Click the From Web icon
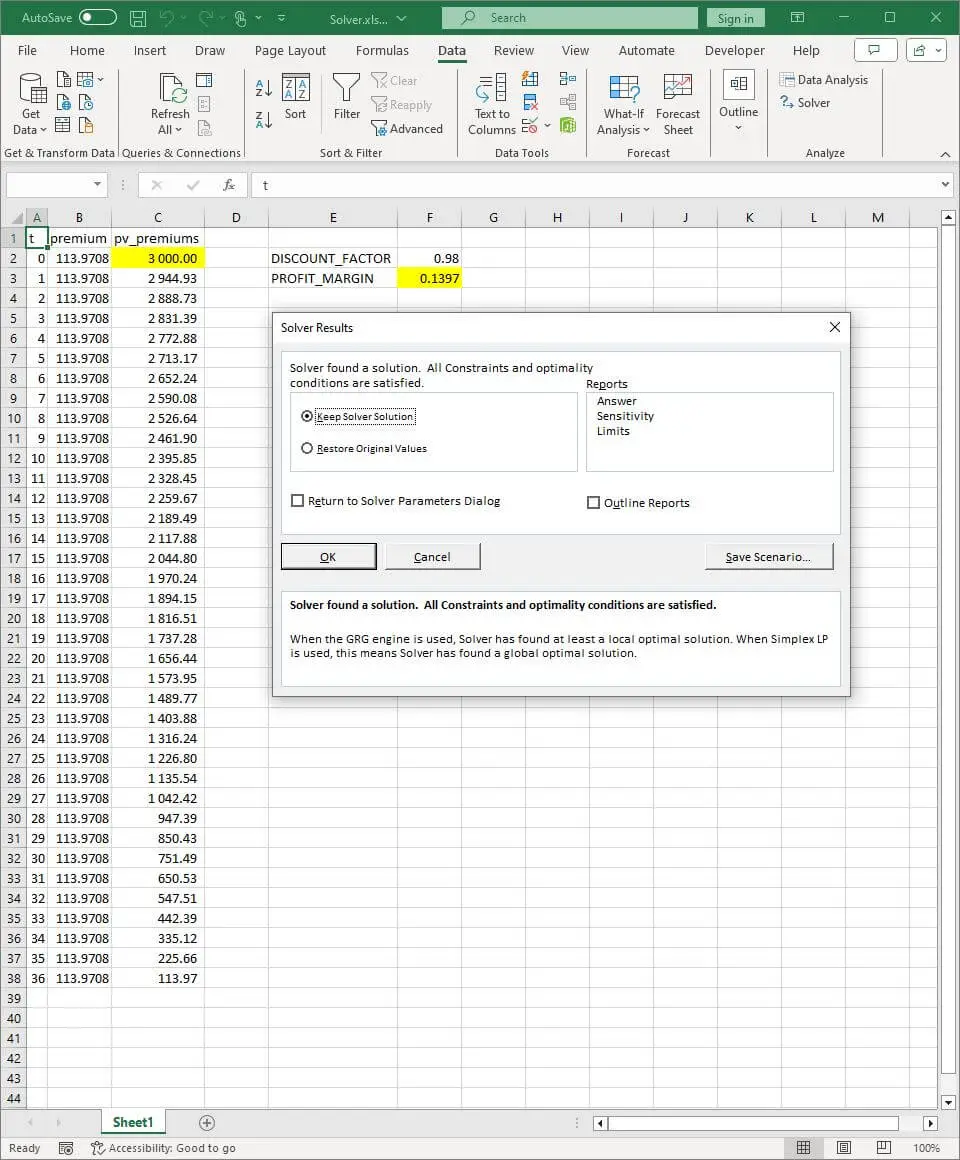This screenshot has width=960, height=1160. pos(64,103)
